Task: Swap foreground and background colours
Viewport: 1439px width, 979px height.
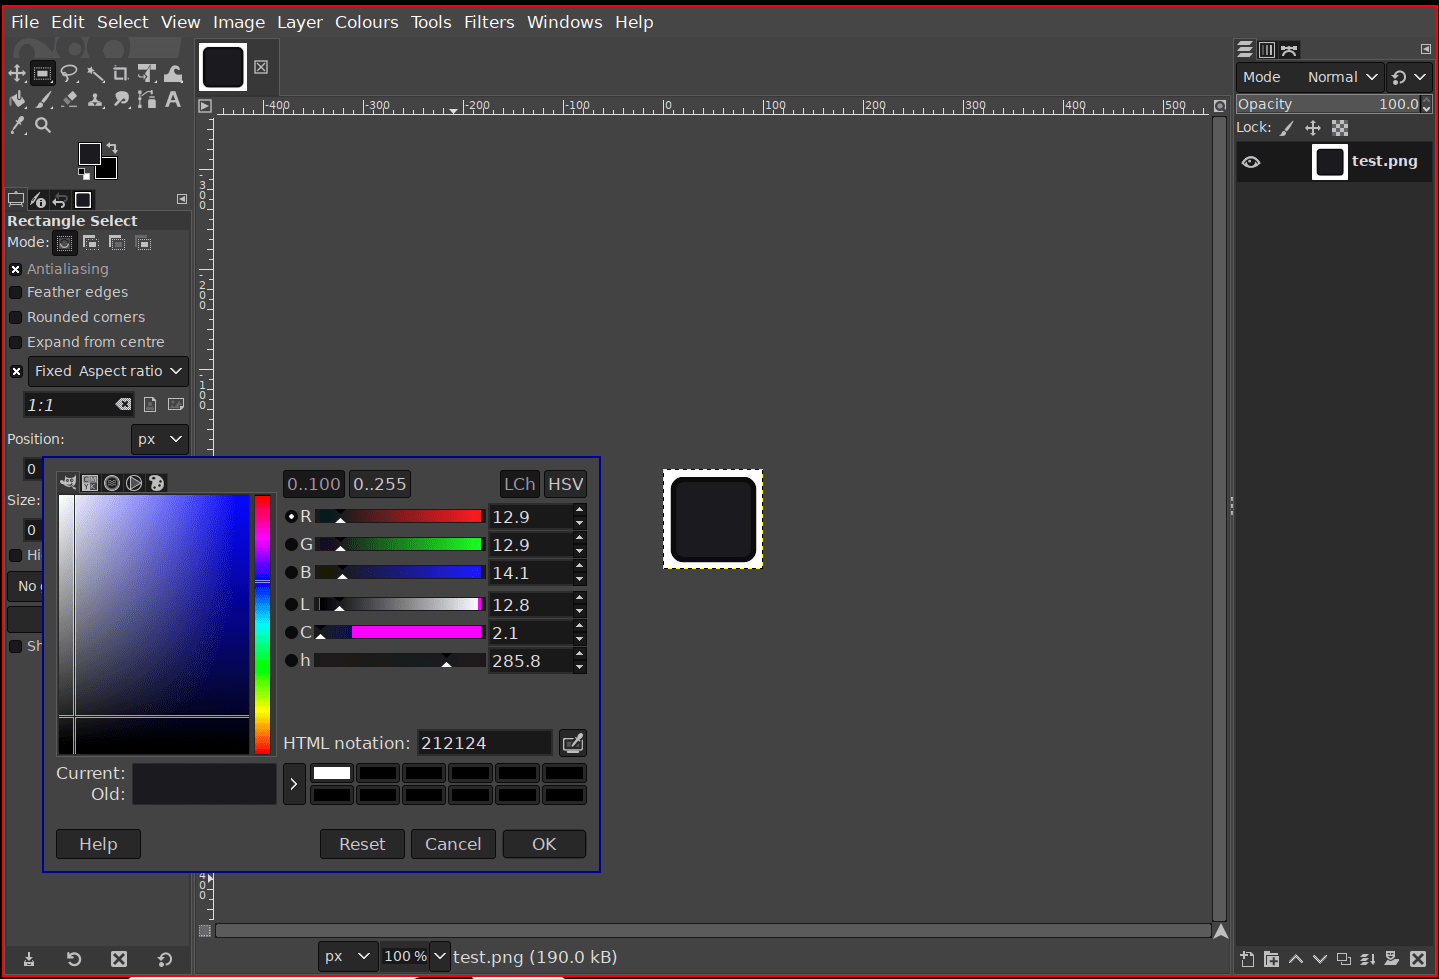Action: [x=112, y=148]
